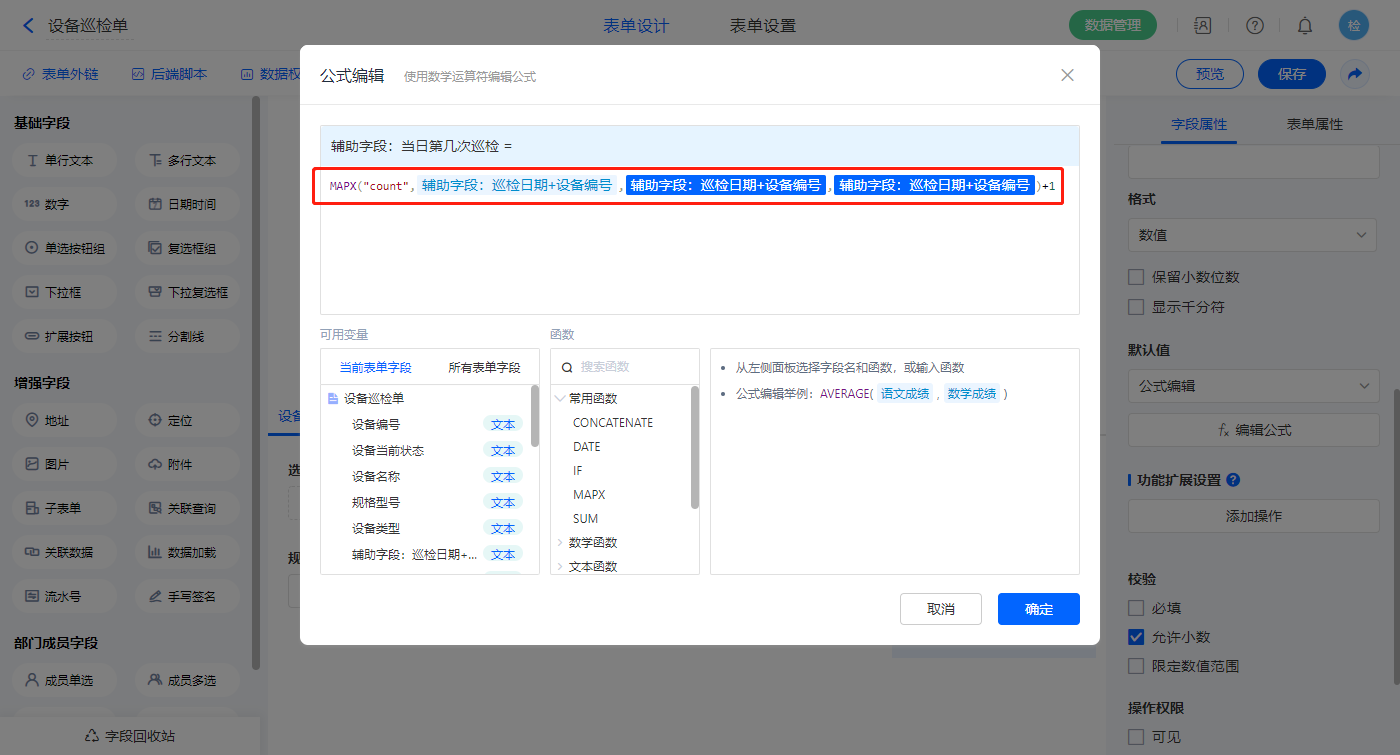Click the 功能扩展设置 help icon

tap(1233, 480)
